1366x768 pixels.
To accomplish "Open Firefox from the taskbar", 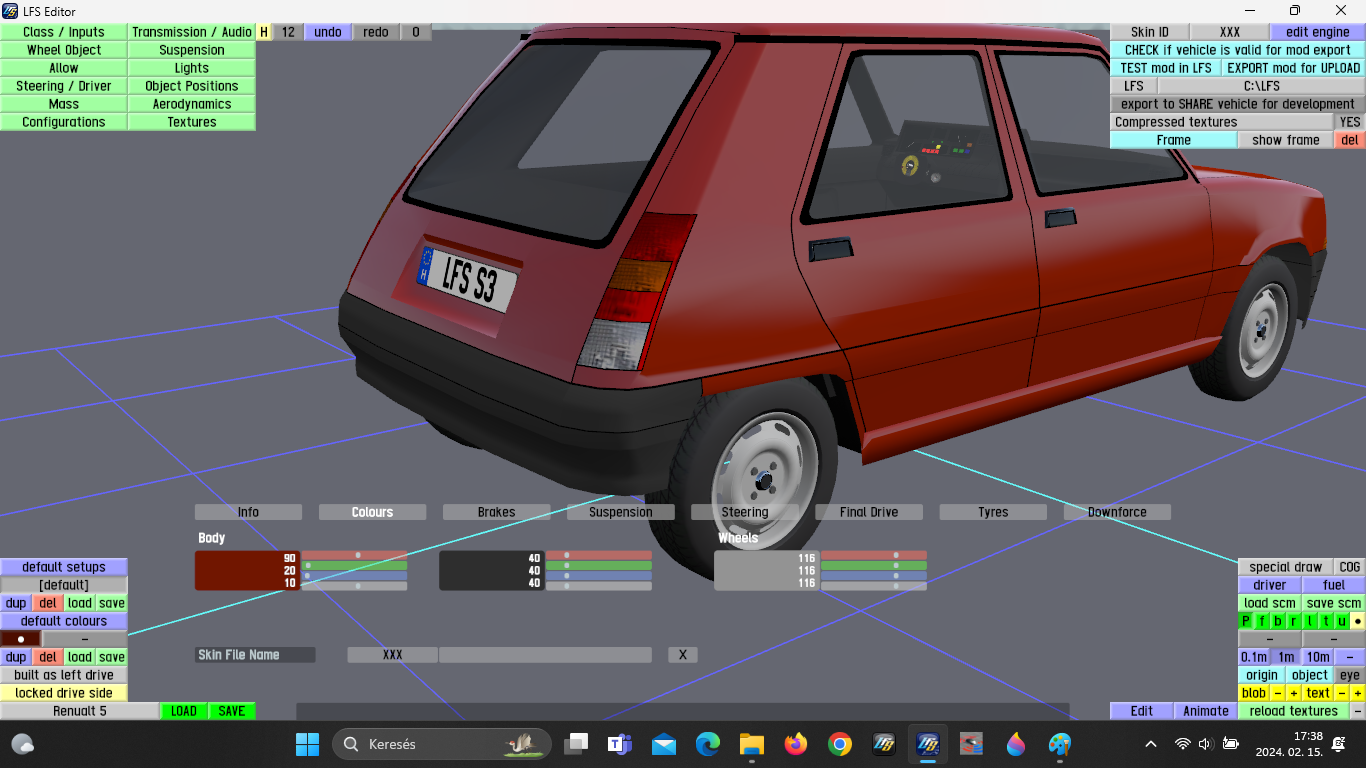I will [x=796, y=744].
